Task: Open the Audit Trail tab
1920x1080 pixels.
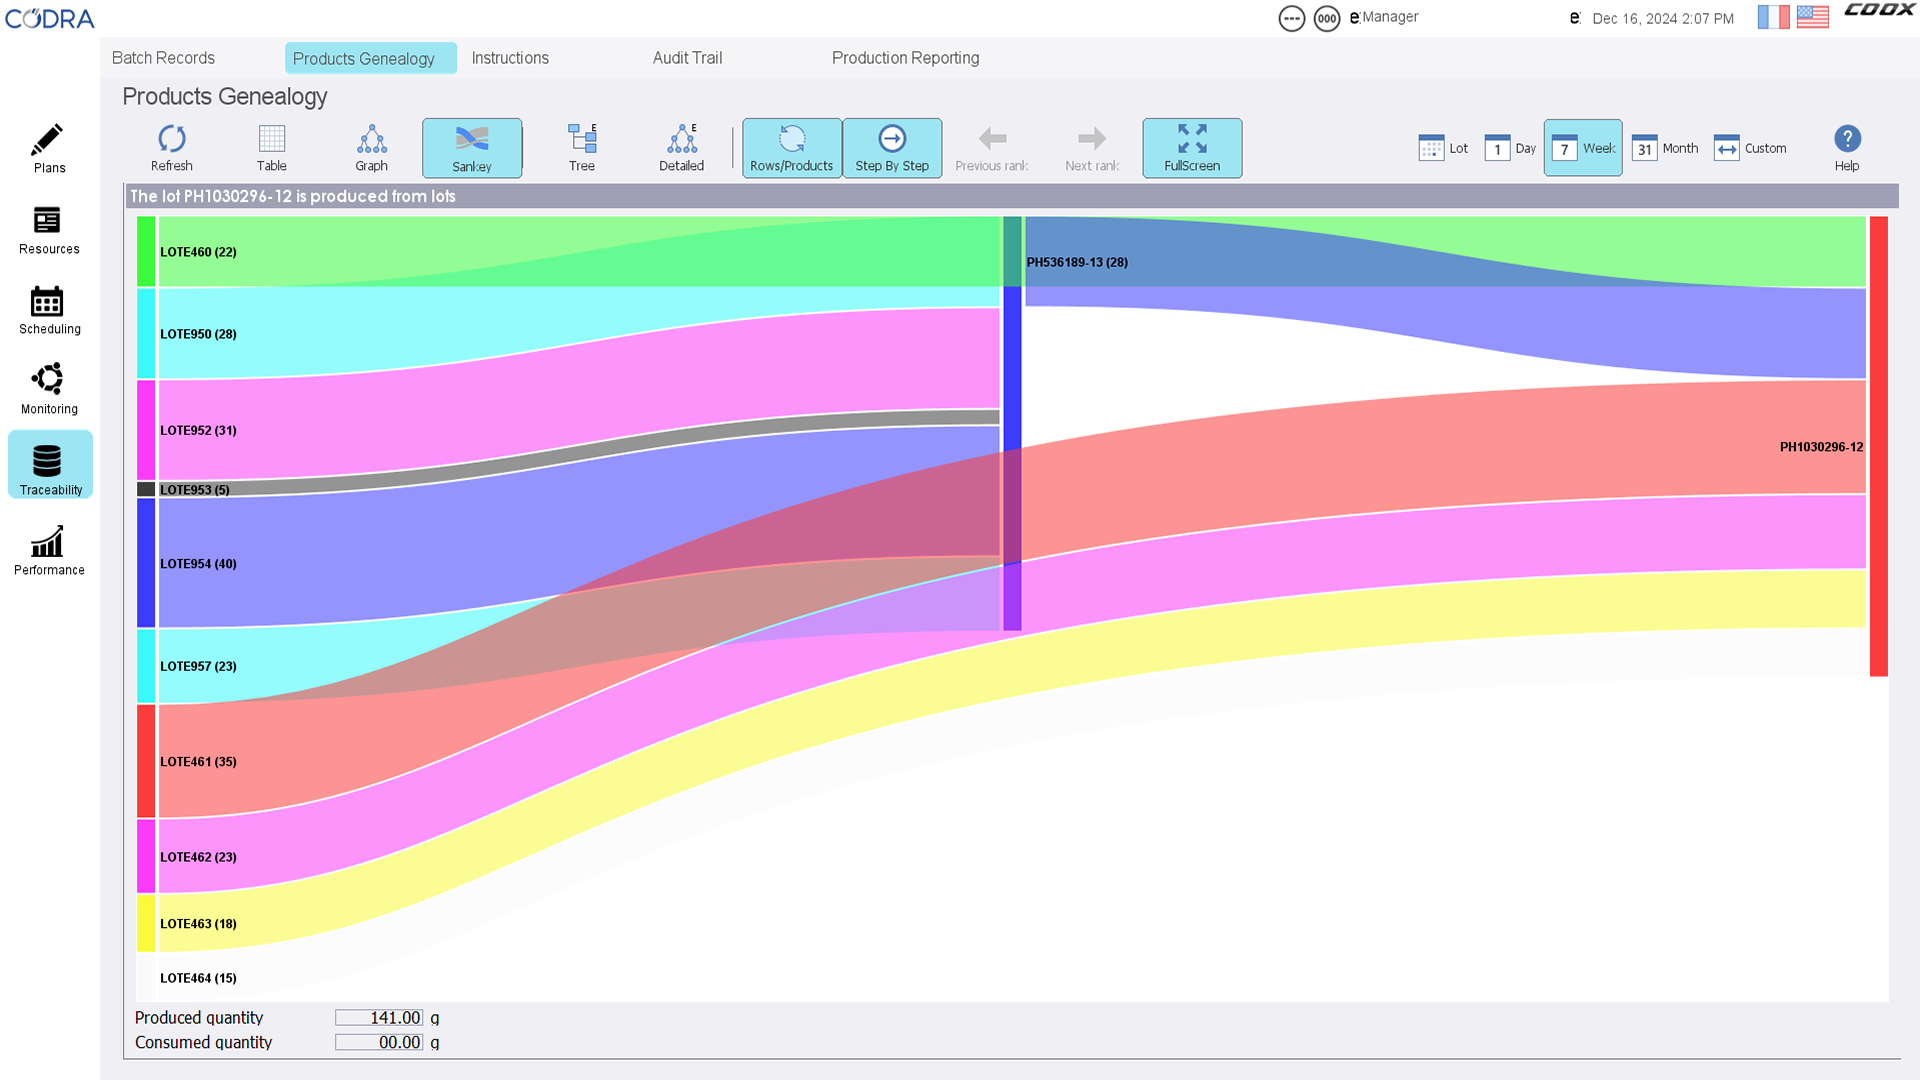Action: pos(687,58)
